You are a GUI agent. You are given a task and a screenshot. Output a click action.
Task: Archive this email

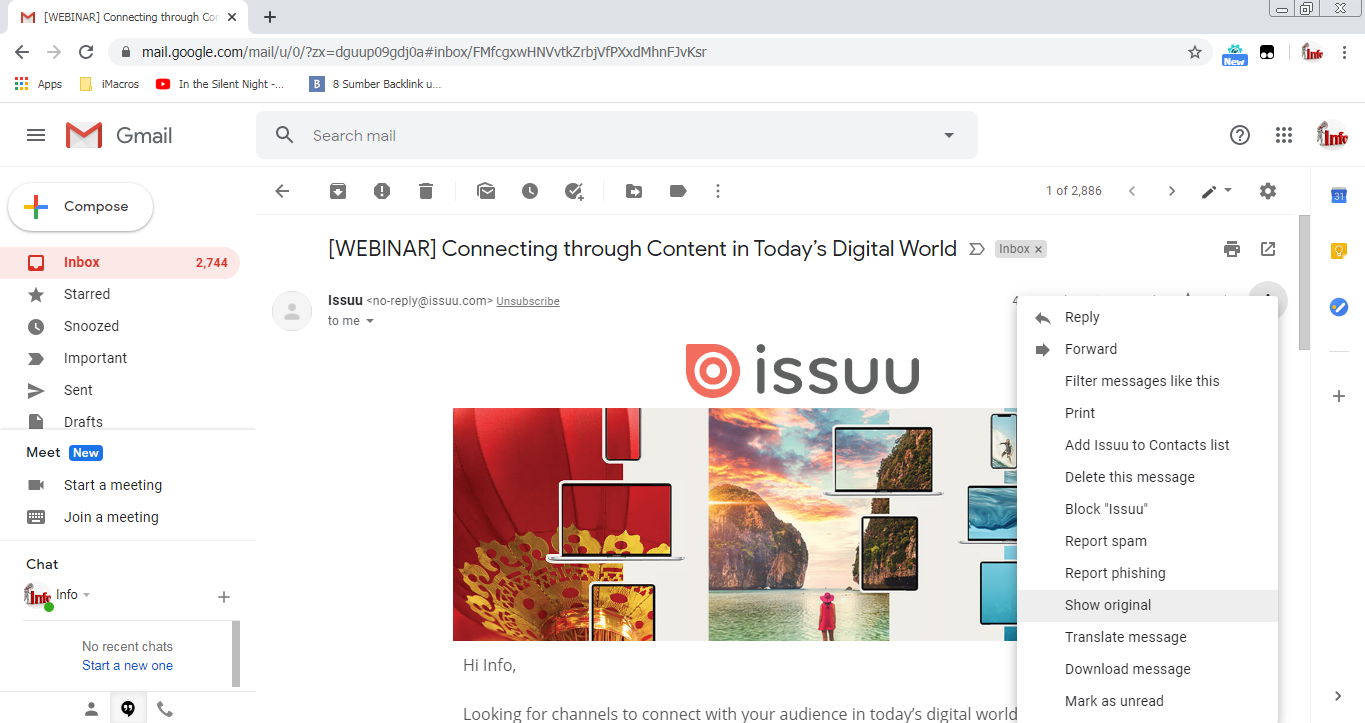[x=338, y=191]
